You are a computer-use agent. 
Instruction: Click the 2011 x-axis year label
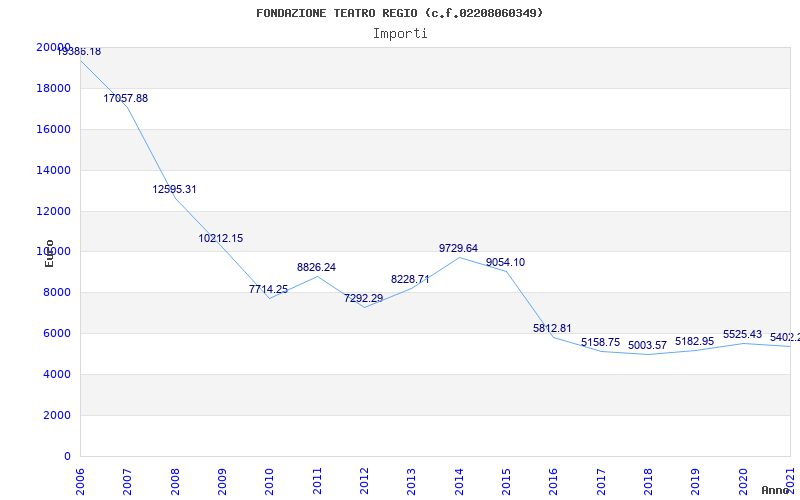(x=317, y=482)
